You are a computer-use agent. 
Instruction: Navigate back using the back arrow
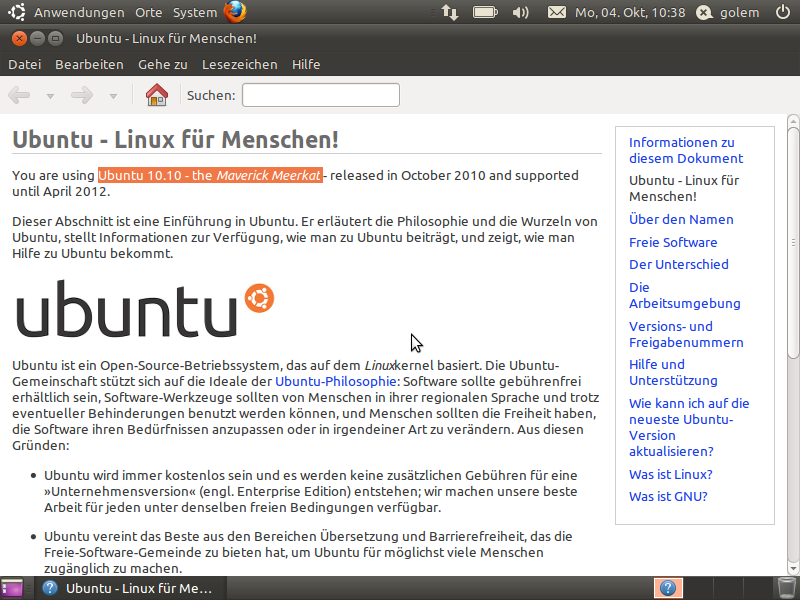[x=18, y=95]
